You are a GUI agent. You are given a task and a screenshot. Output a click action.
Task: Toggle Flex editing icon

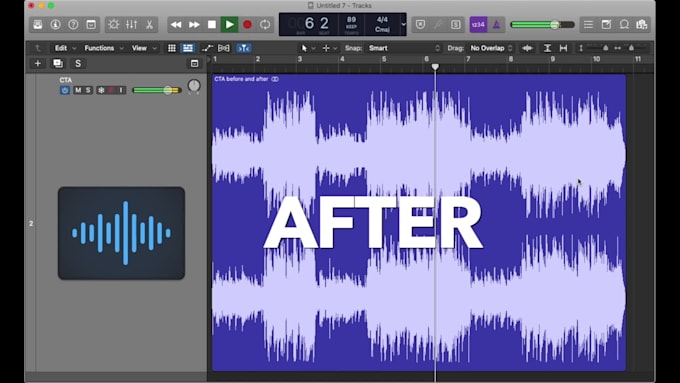(224, 48)
